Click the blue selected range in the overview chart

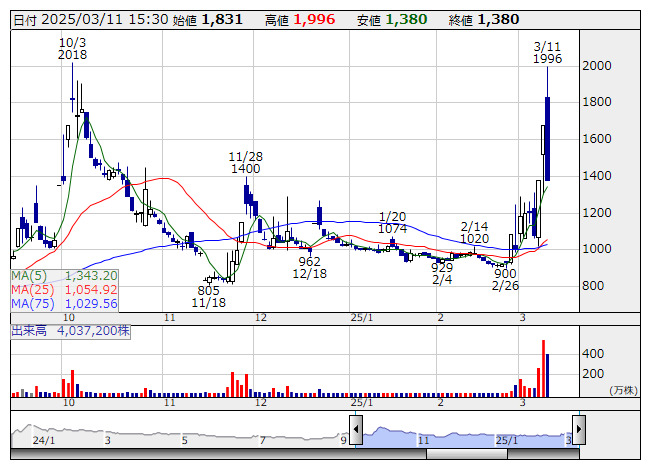(x=467, y=437)
